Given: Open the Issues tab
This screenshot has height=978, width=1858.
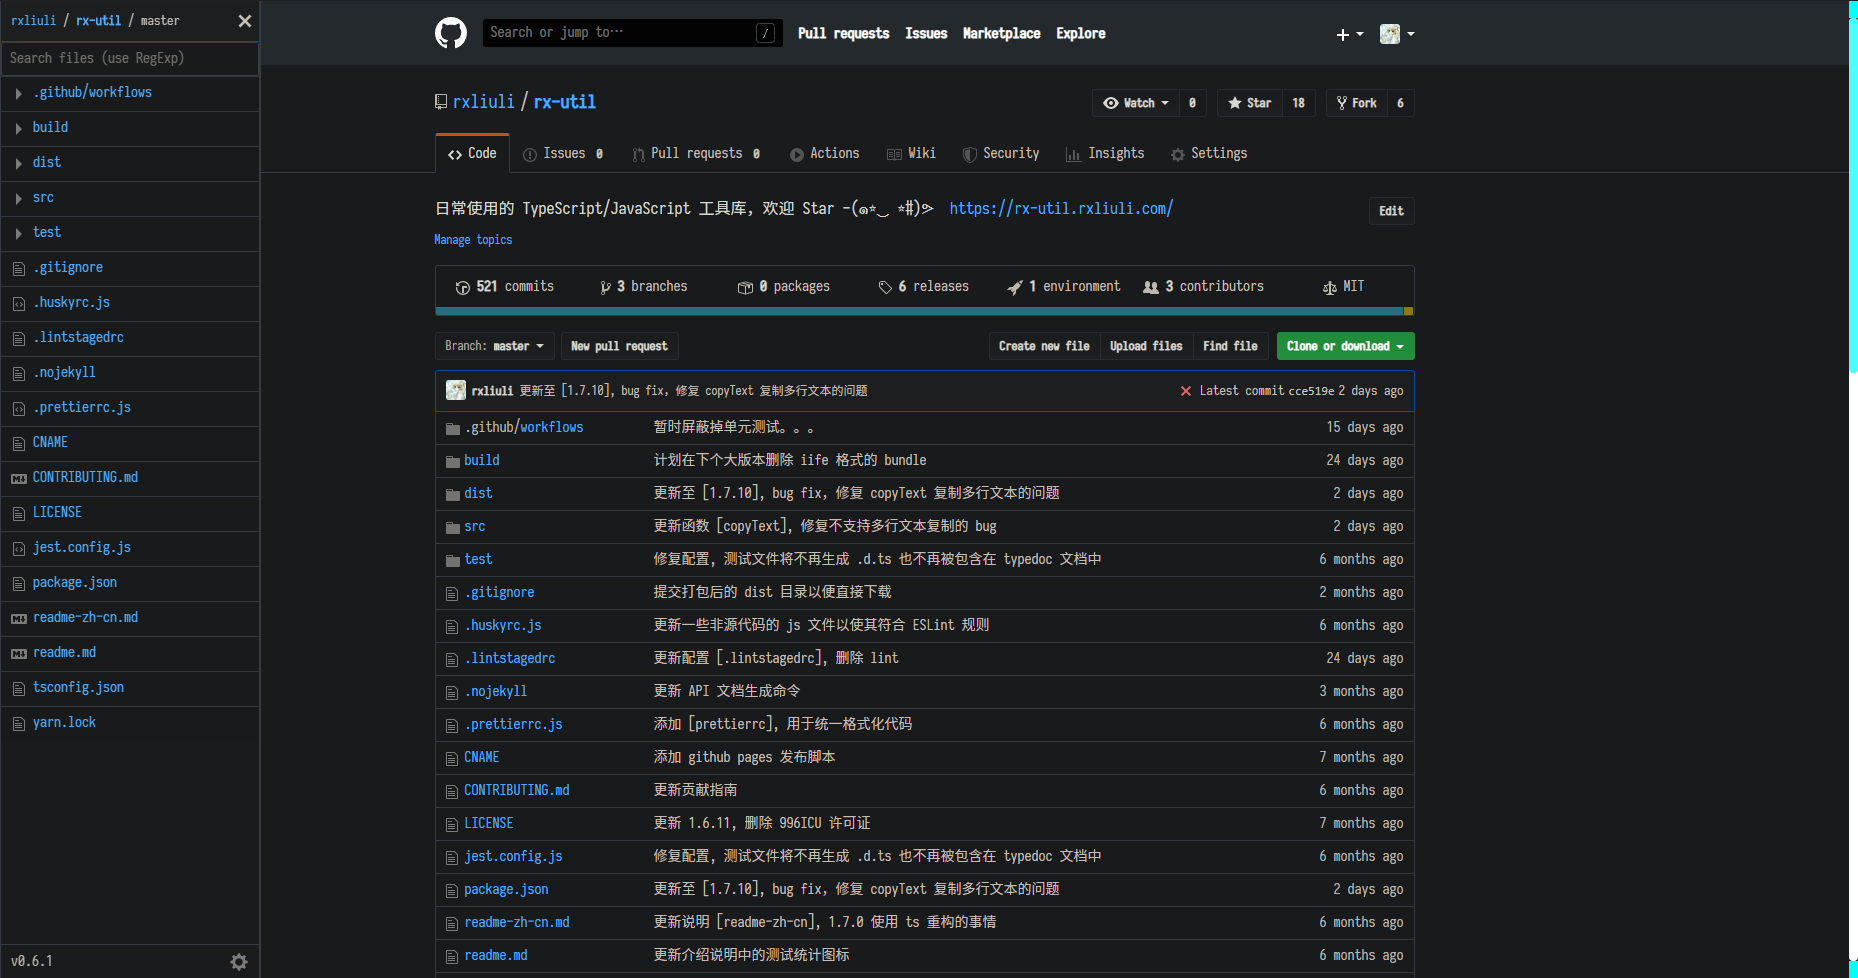Looking at the screenshot, I should 564,153.
